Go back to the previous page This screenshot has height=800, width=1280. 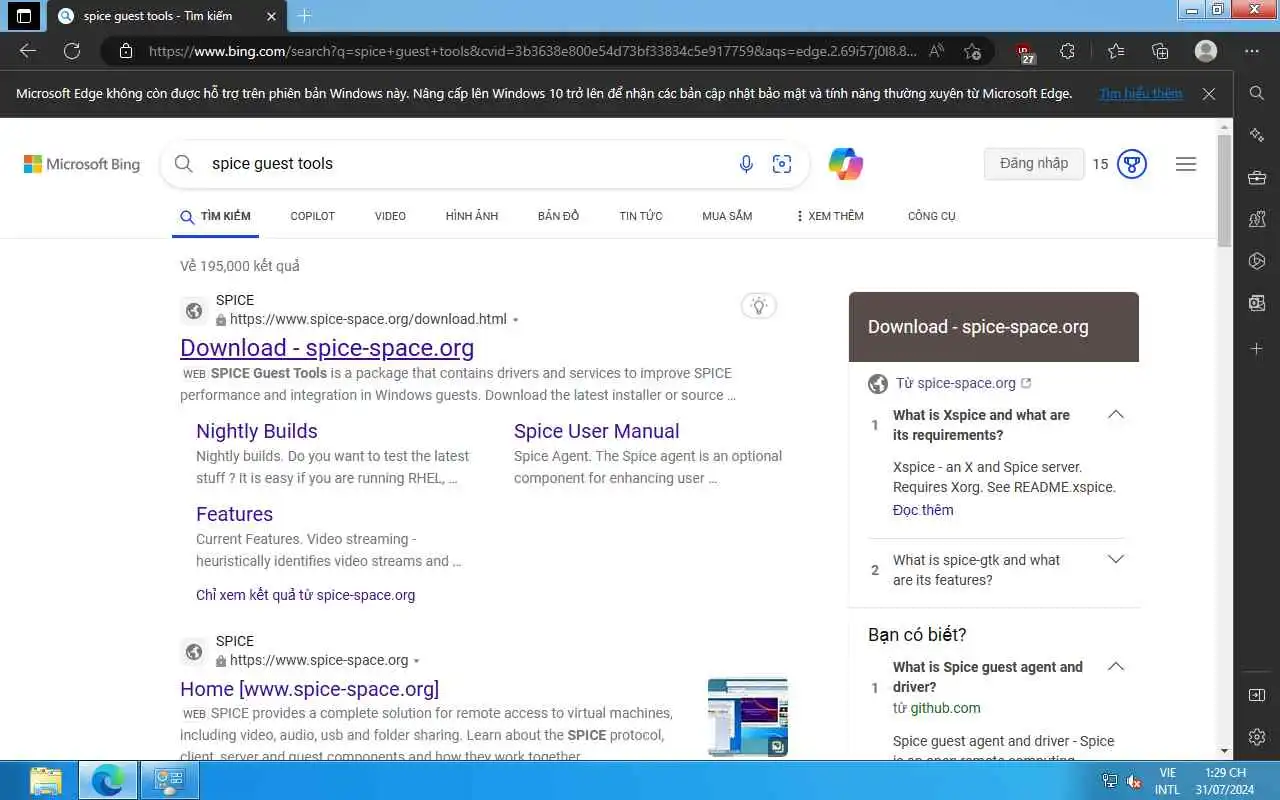pyautogui.click(x=28, y=51)
